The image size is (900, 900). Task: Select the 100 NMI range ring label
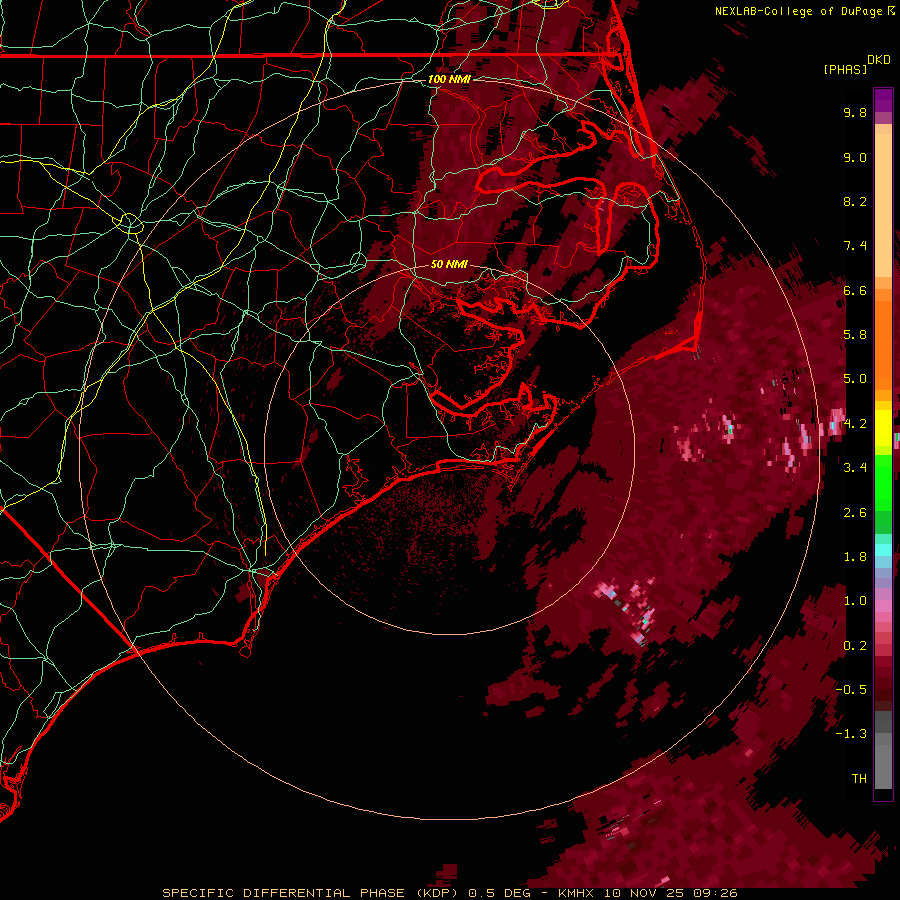(449, 79)
